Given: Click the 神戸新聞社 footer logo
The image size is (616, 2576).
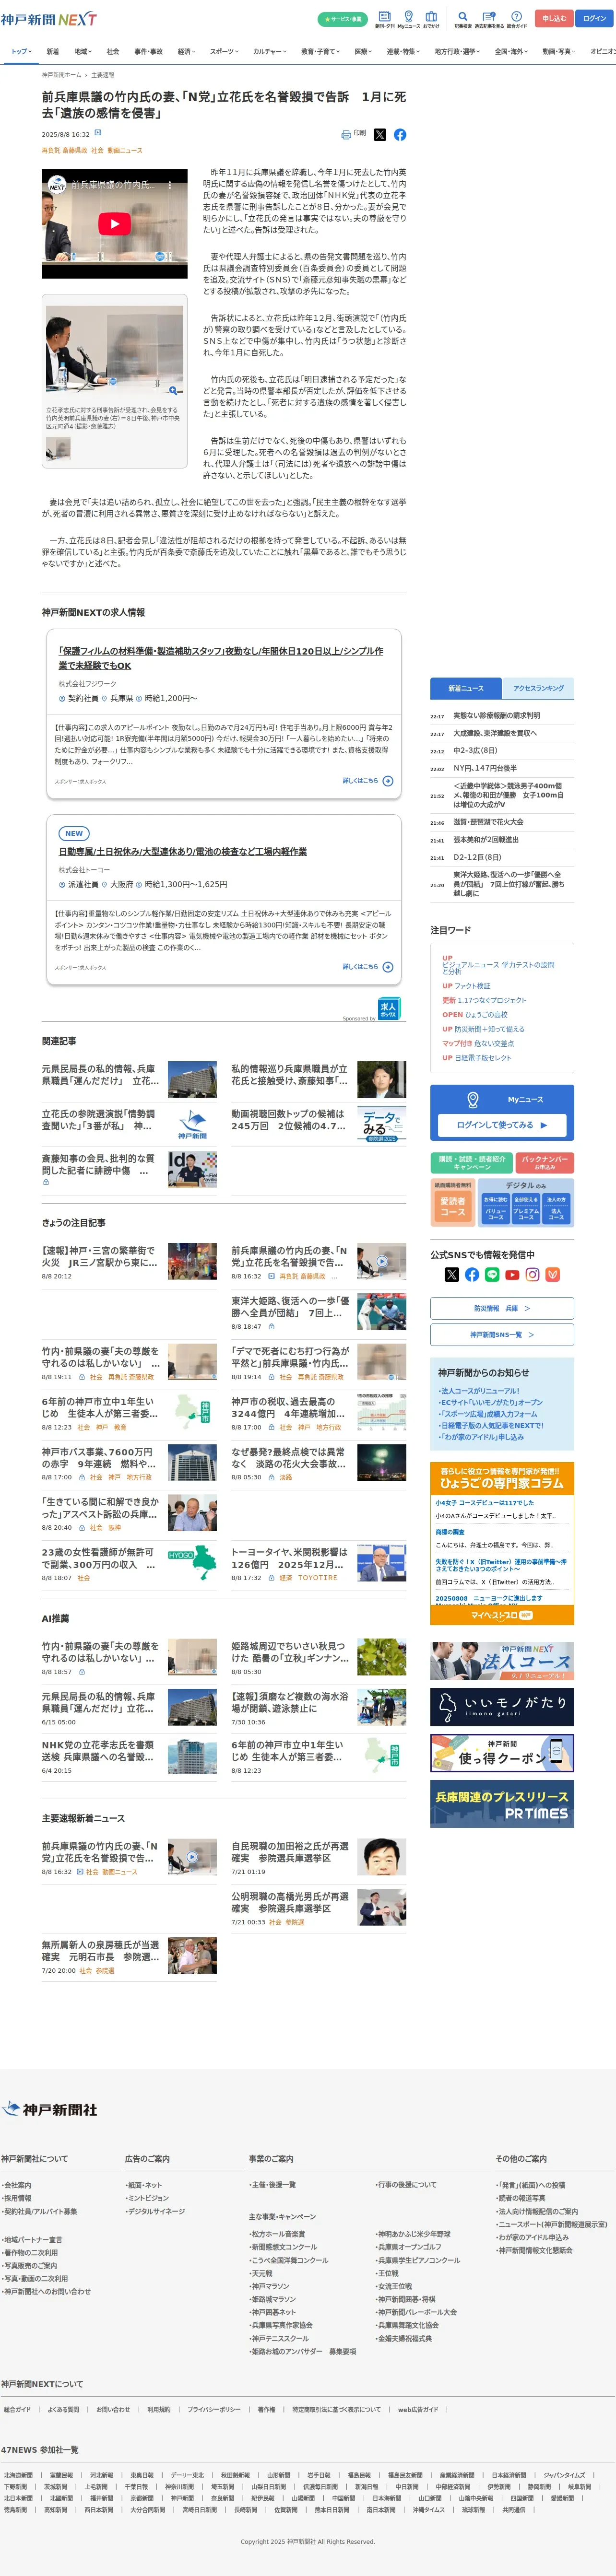Looking at the screenshot, I should point(50,2109).
